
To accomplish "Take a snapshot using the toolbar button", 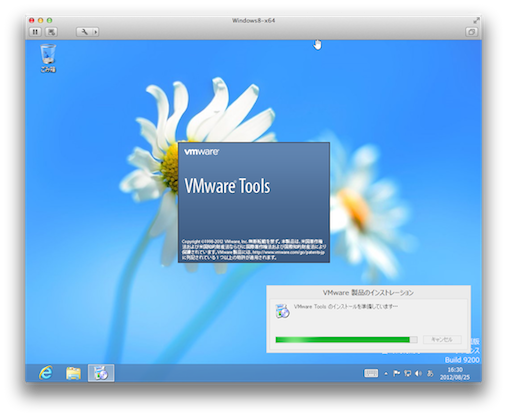I will coord(51,32).
